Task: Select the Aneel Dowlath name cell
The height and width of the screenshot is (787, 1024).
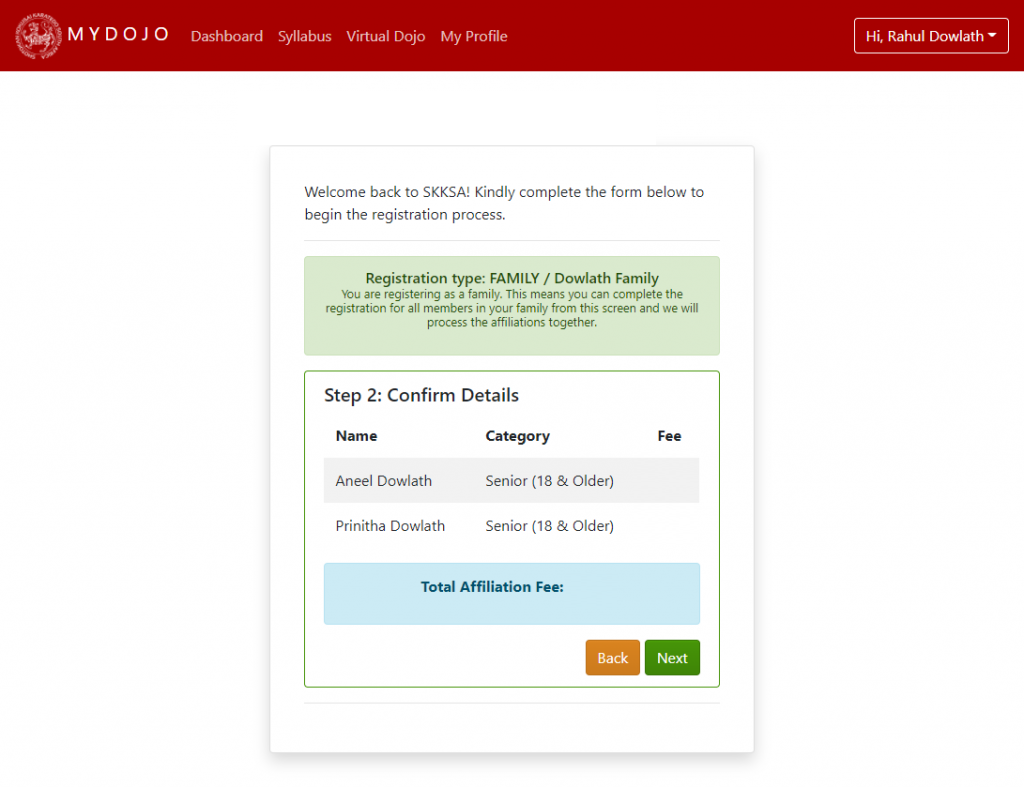Action: [x=384, y=481]
